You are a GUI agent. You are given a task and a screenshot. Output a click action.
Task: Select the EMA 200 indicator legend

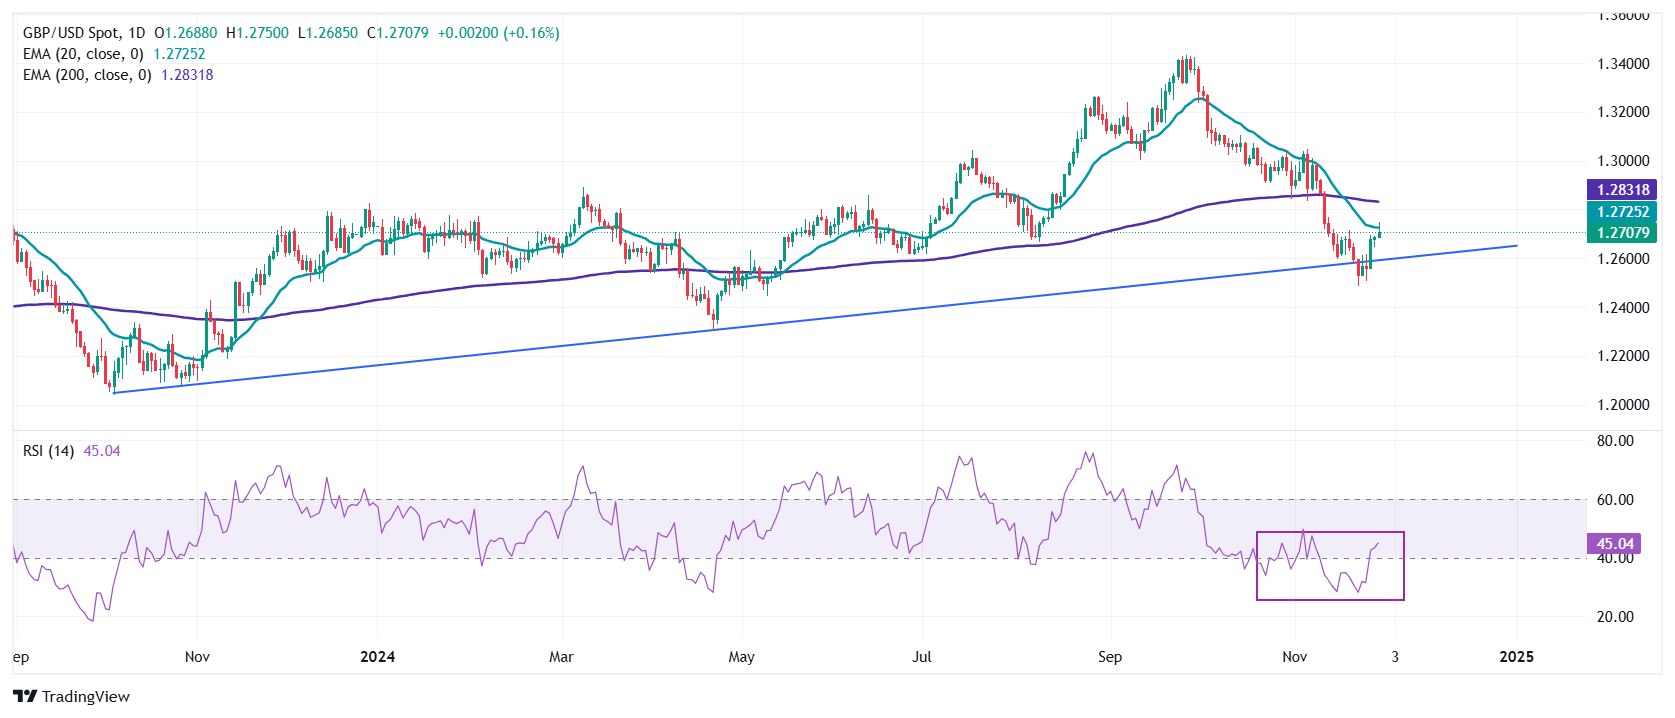pyautogui.click(x=87, y=75)
